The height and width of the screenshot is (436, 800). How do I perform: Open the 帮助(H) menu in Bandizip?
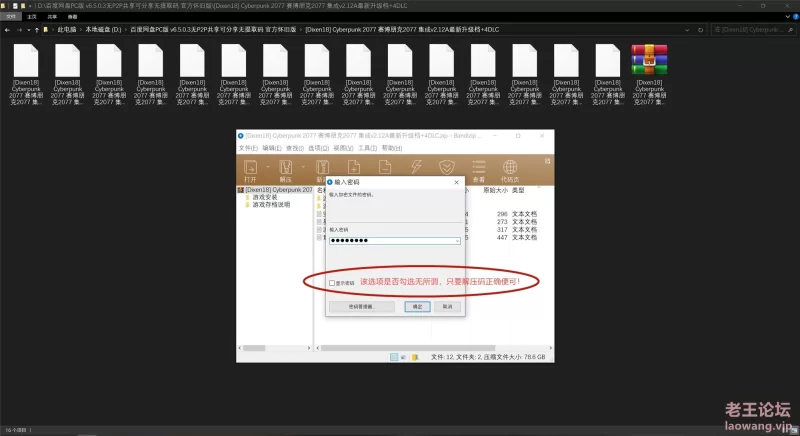[x=392, y=148]
